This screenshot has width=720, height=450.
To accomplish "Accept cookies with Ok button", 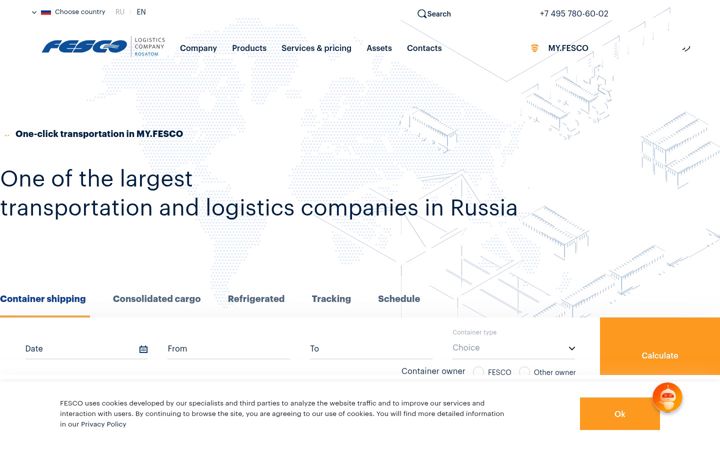I will tap(620, 414).
